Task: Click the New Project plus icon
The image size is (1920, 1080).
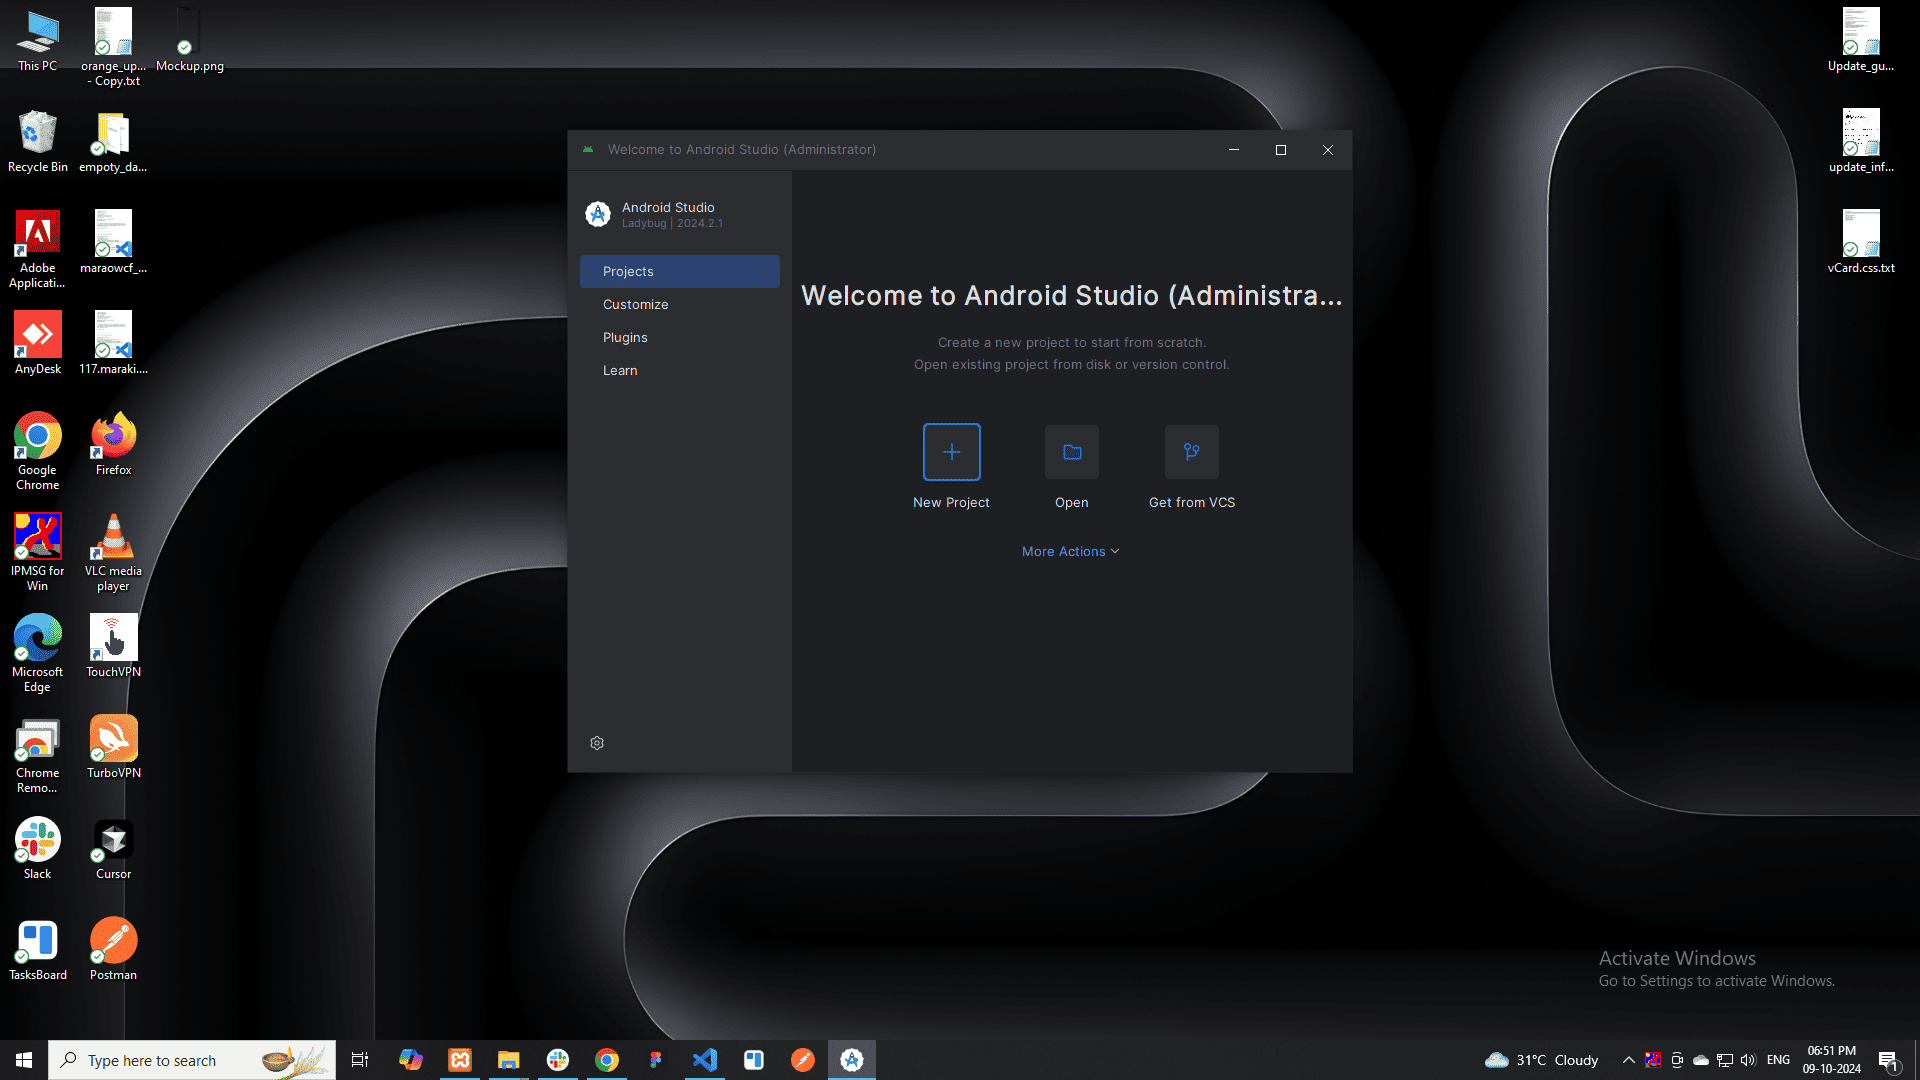Action: pyautogui.click(x=951, y=452)
